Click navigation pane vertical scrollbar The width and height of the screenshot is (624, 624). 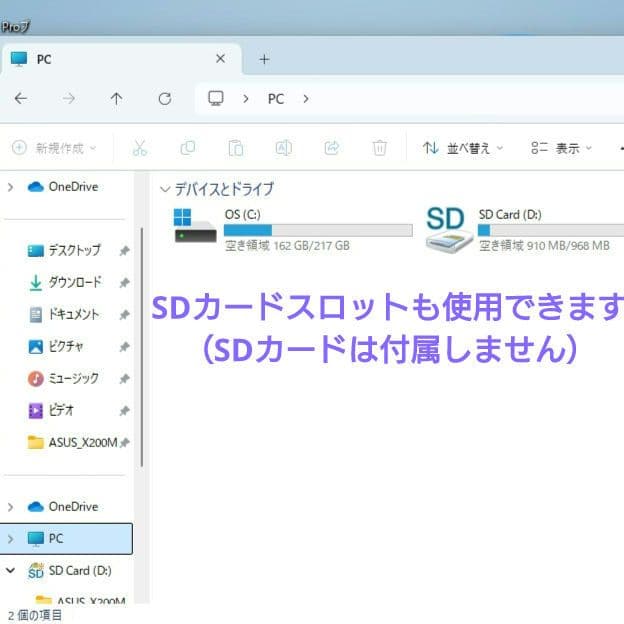[142, 347]
